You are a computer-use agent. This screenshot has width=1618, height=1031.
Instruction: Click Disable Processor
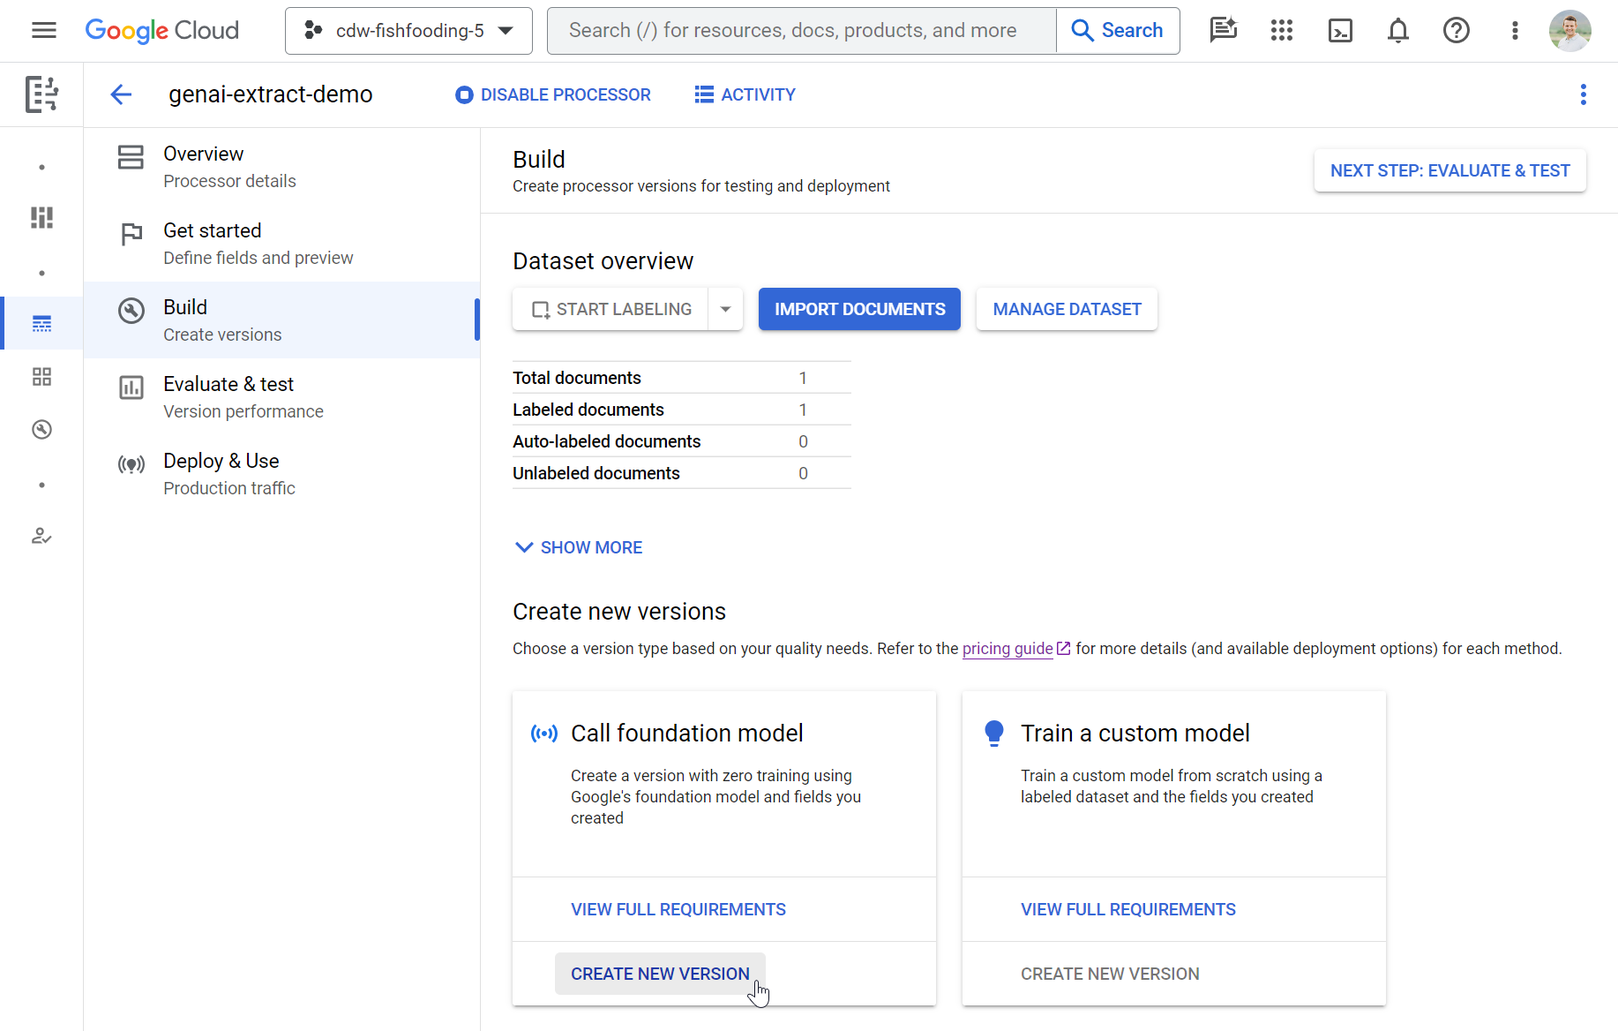(552, 95)
